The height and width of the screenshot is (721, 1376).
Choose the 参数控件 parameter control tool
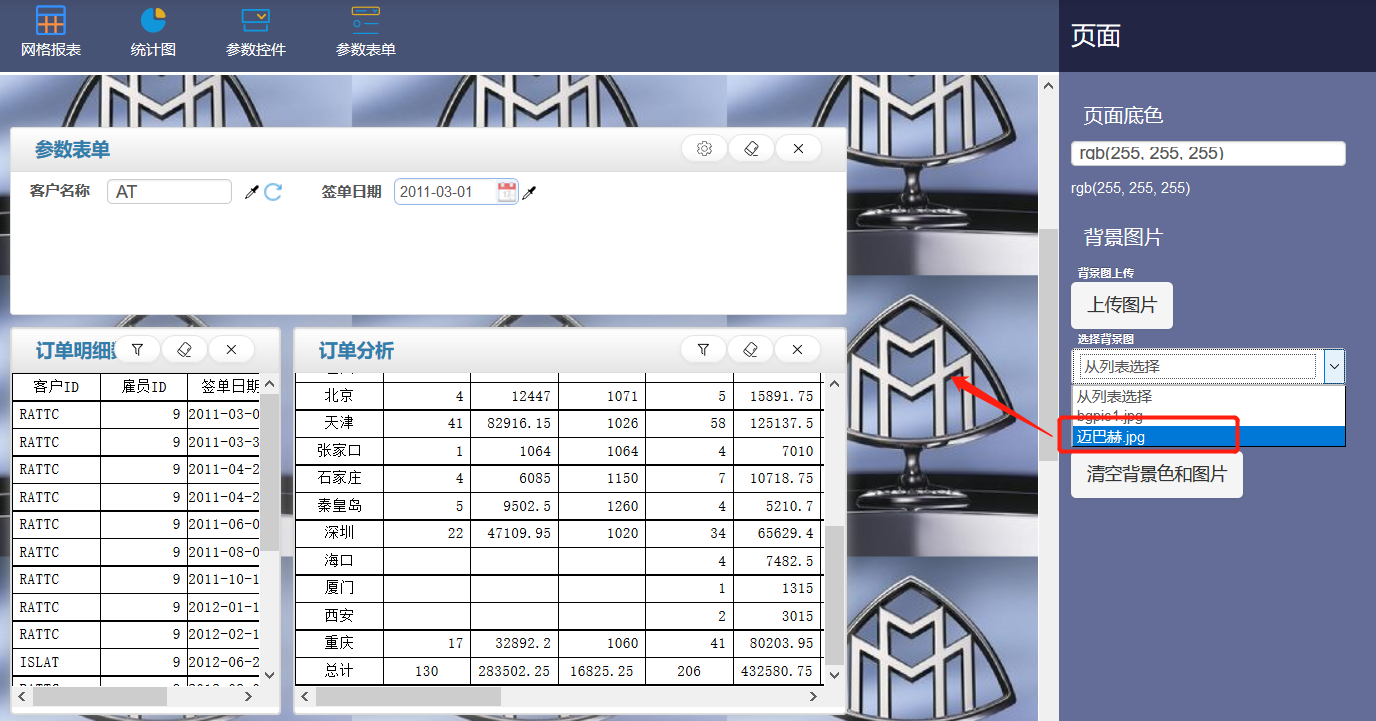(256, 31)
